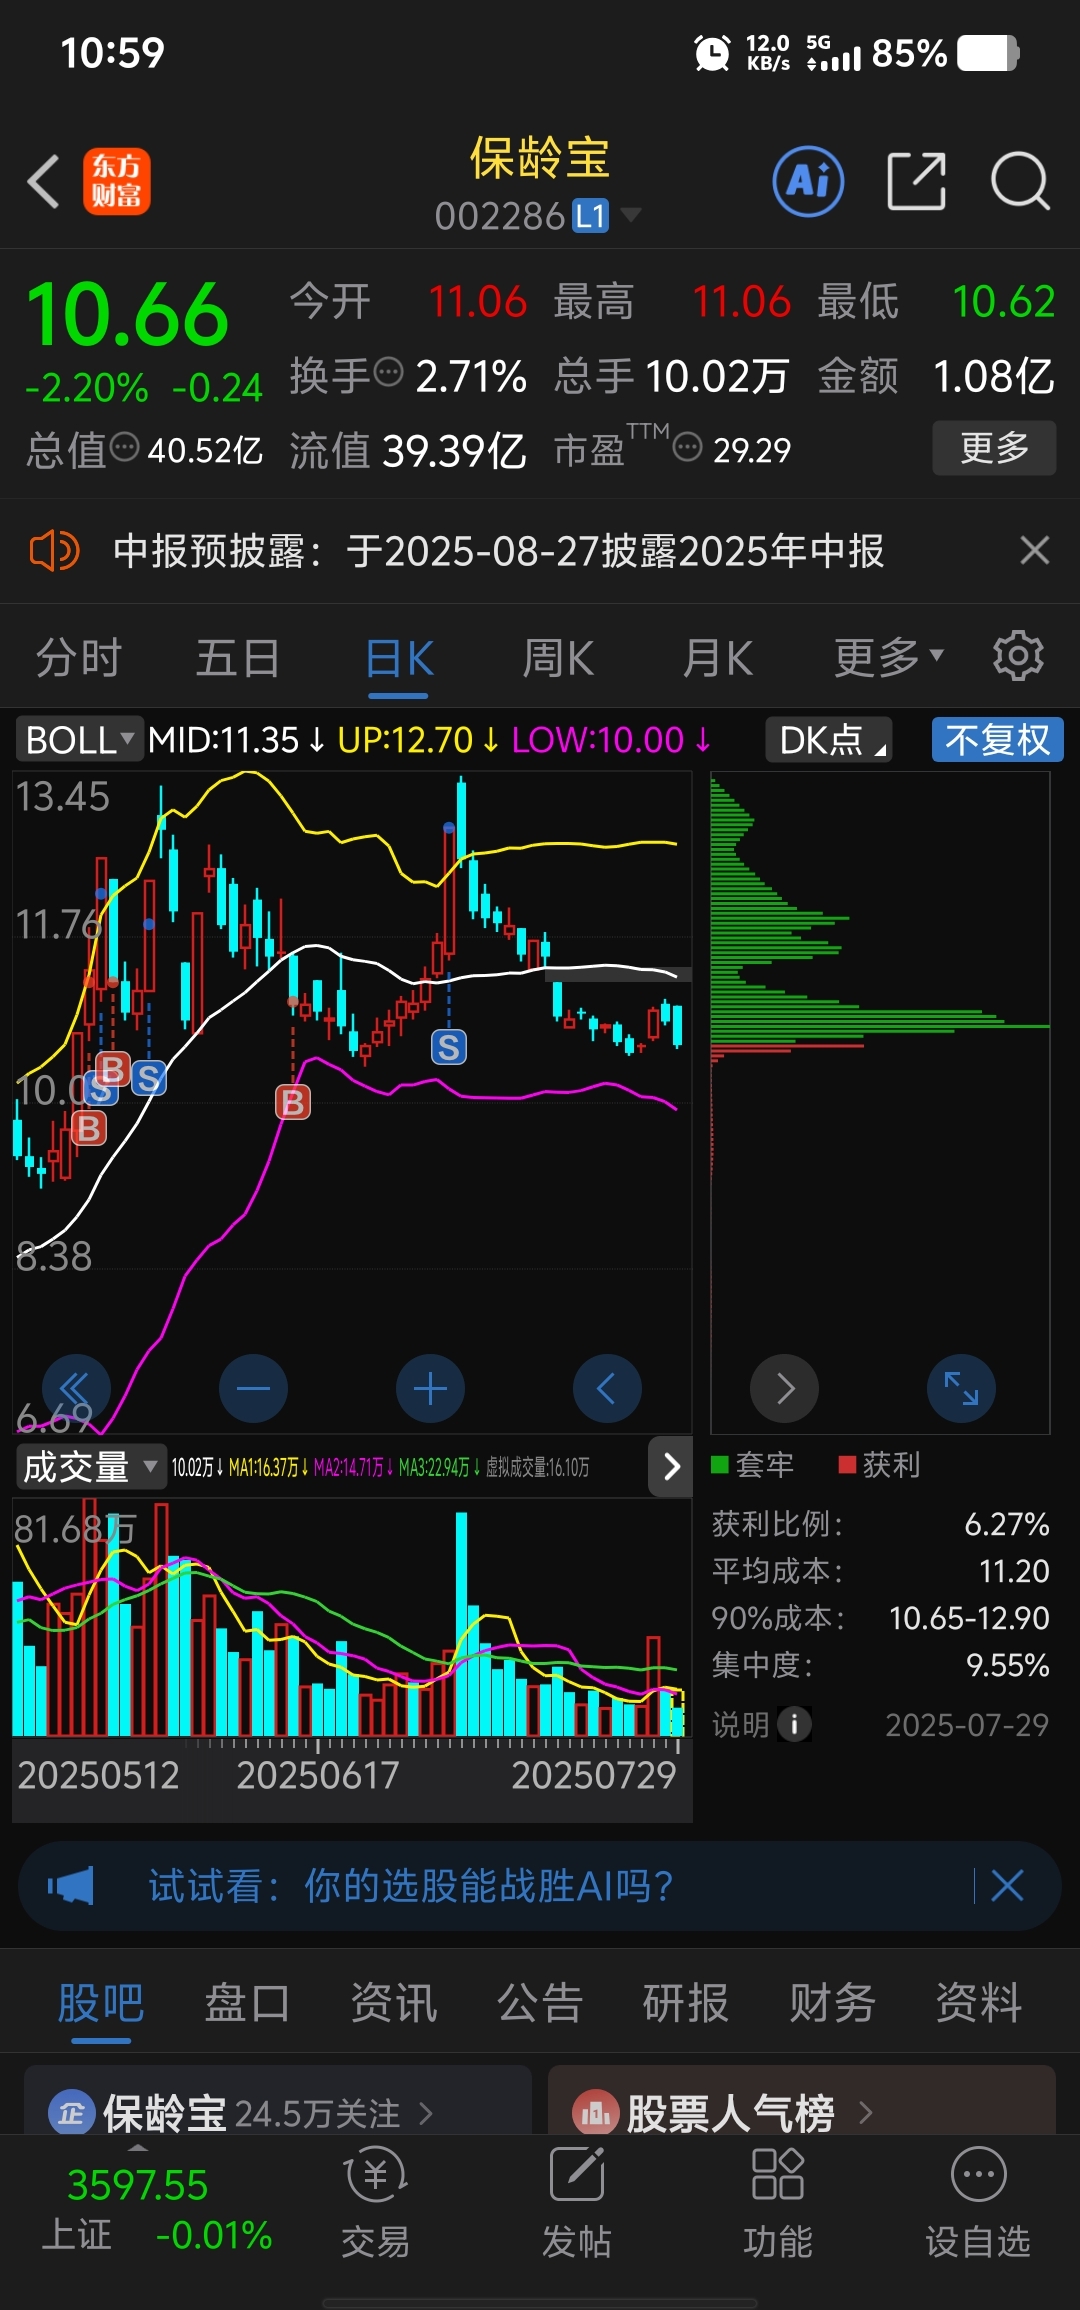The height and width of the screenshot is (2310, 1080).
Task: Close the AI stock-picking banner
Action: [1007, 1886]
